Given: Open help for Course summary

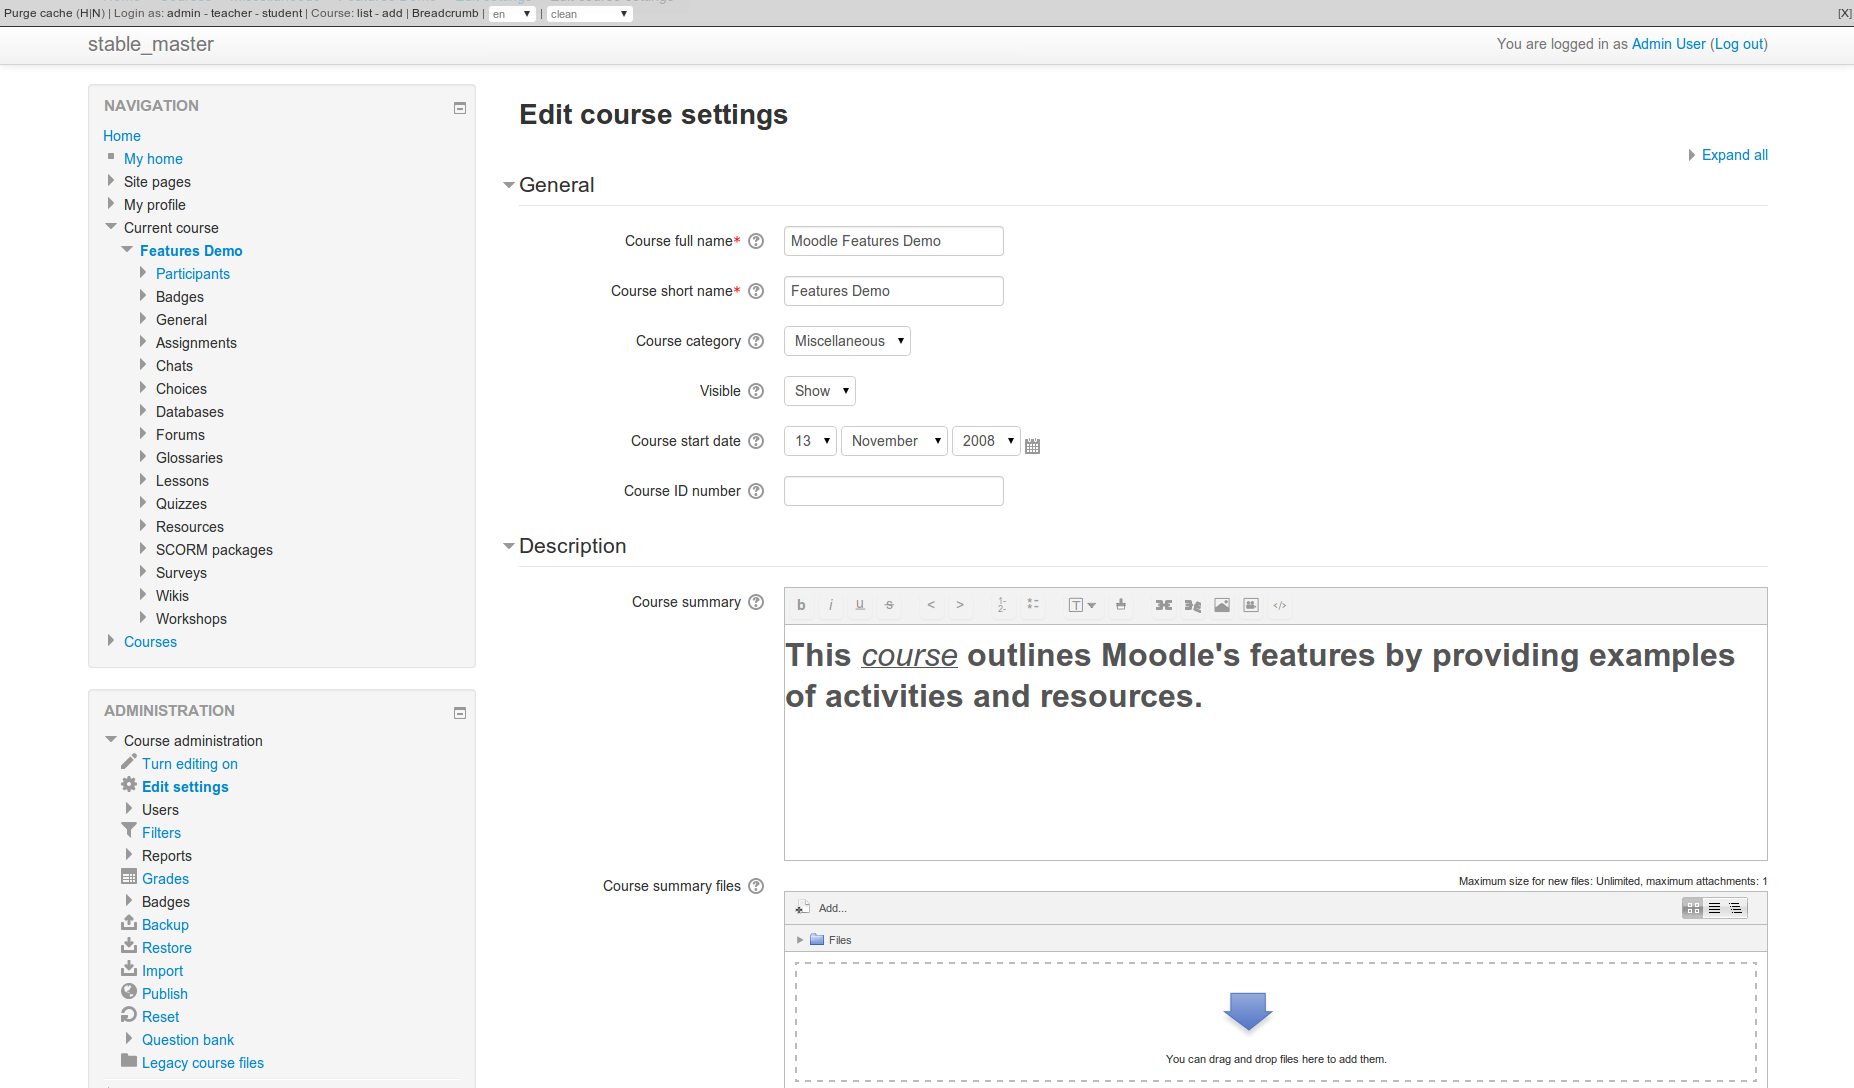Looking at the screenshot, I should pyautogui.click(x=756, y=602).
